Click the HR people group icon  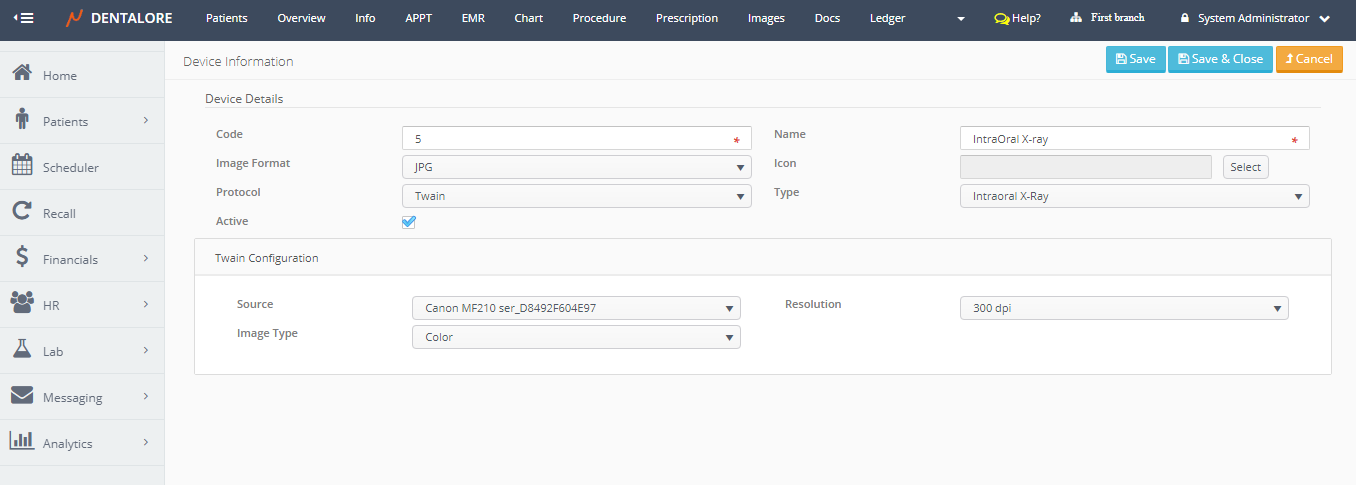point(22,303)
